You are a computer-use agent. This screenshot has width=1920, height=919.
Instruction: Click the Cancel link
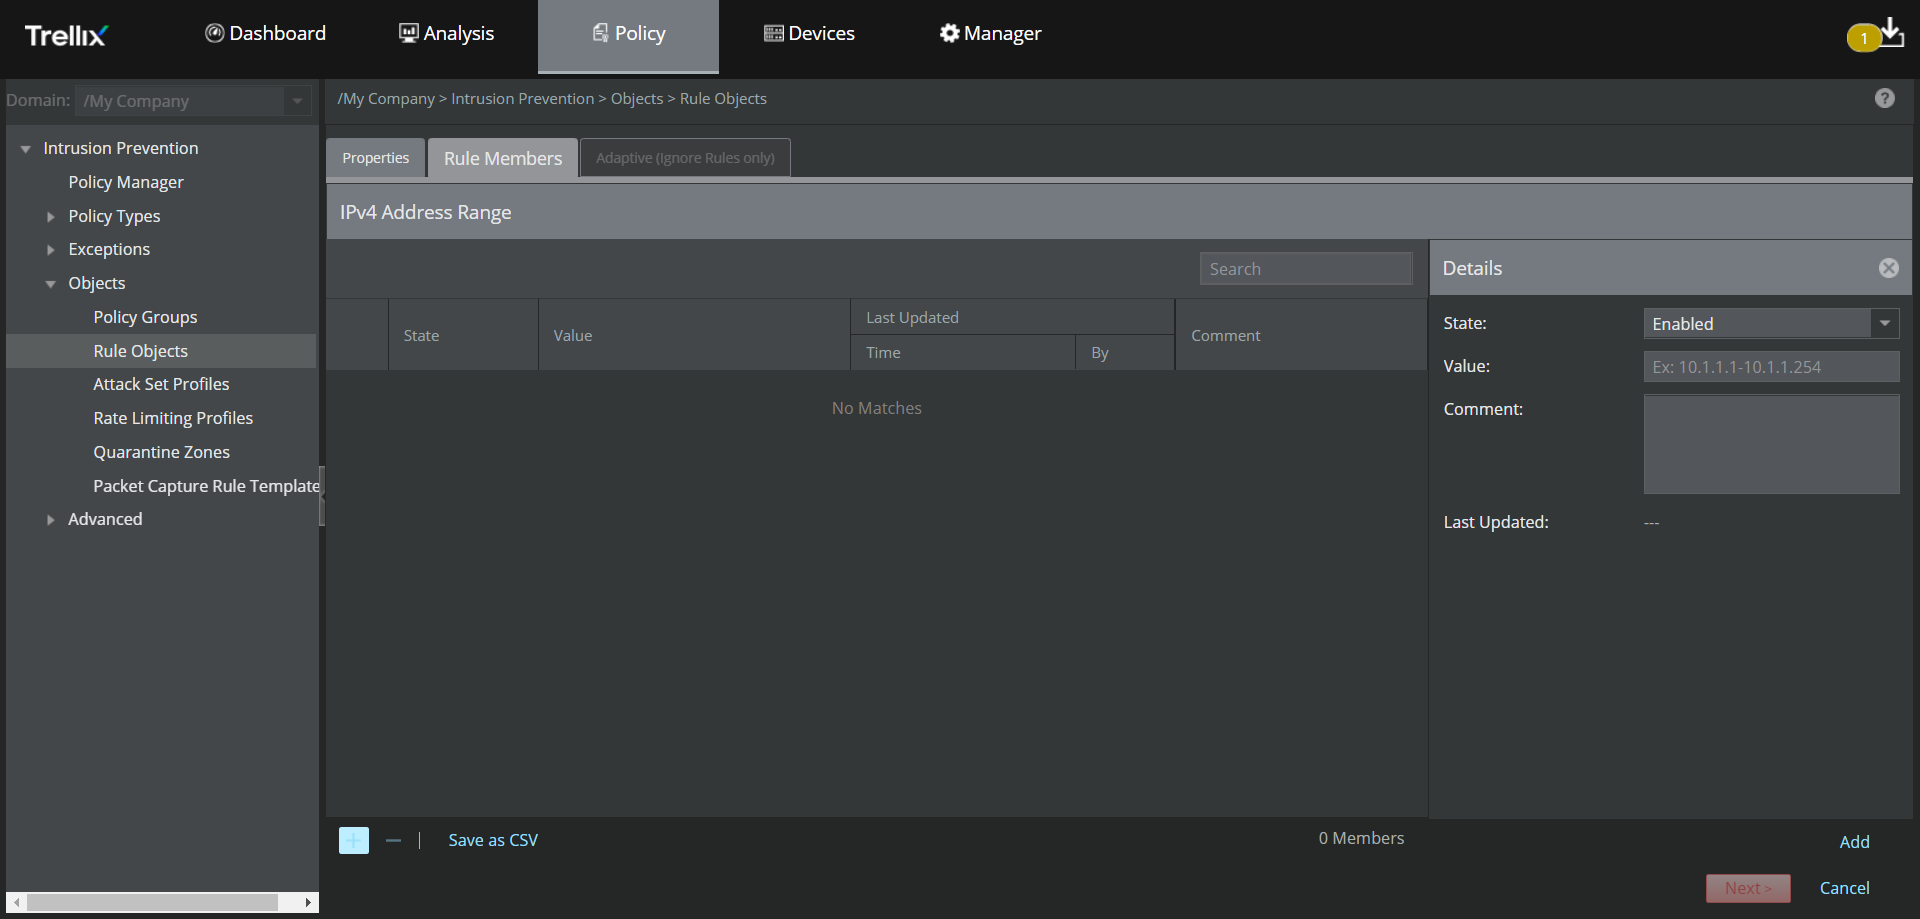coord(1844,888)
